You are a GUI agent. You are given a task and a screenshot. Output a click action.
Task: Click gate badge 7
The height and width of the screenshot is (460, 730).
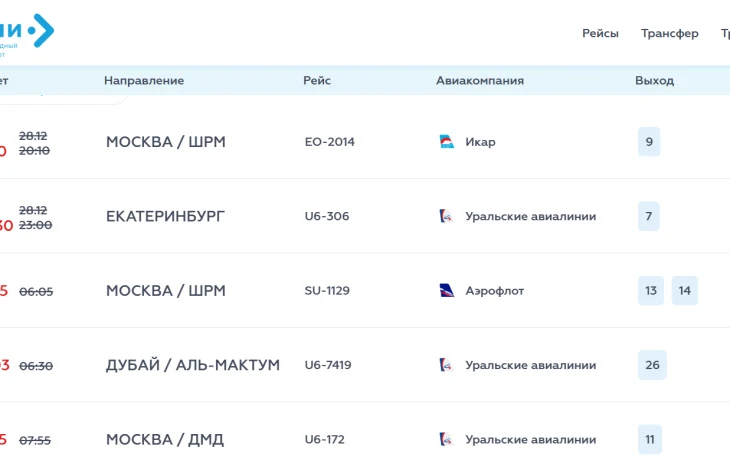click(649, 216)
